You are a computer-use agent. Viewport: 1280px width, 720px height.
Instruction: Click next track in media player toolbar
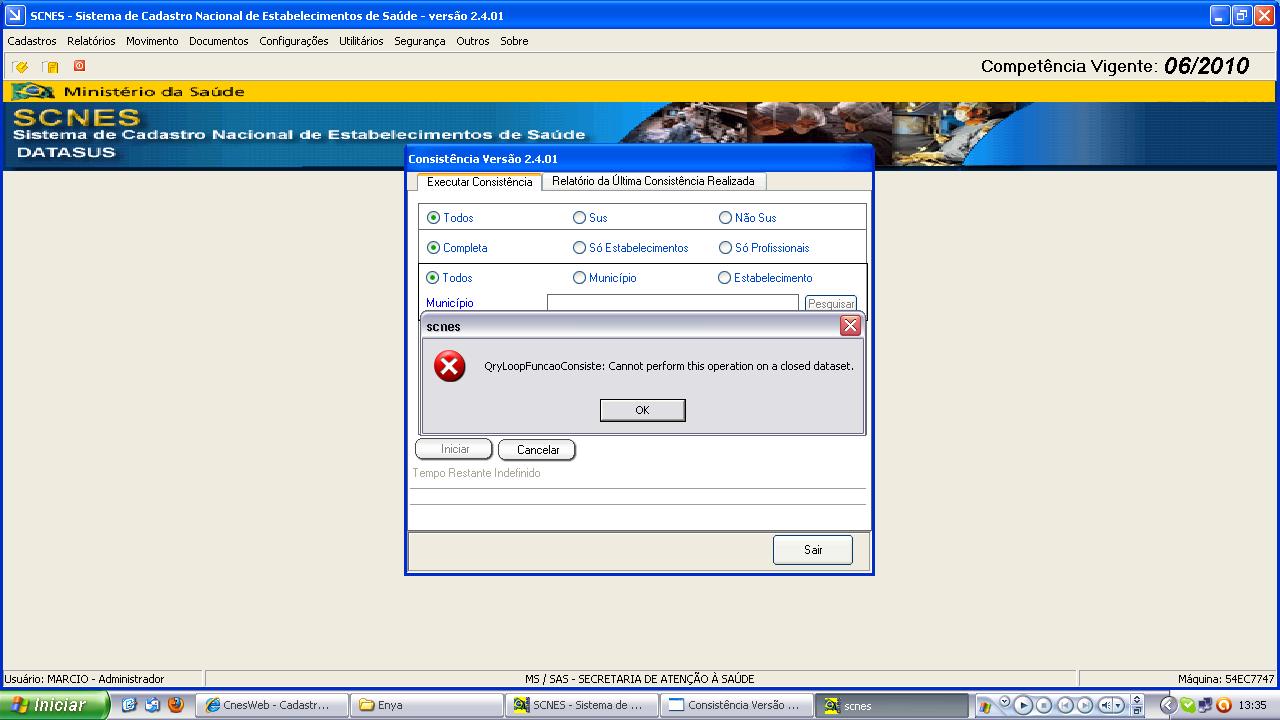coord(1085,705)
